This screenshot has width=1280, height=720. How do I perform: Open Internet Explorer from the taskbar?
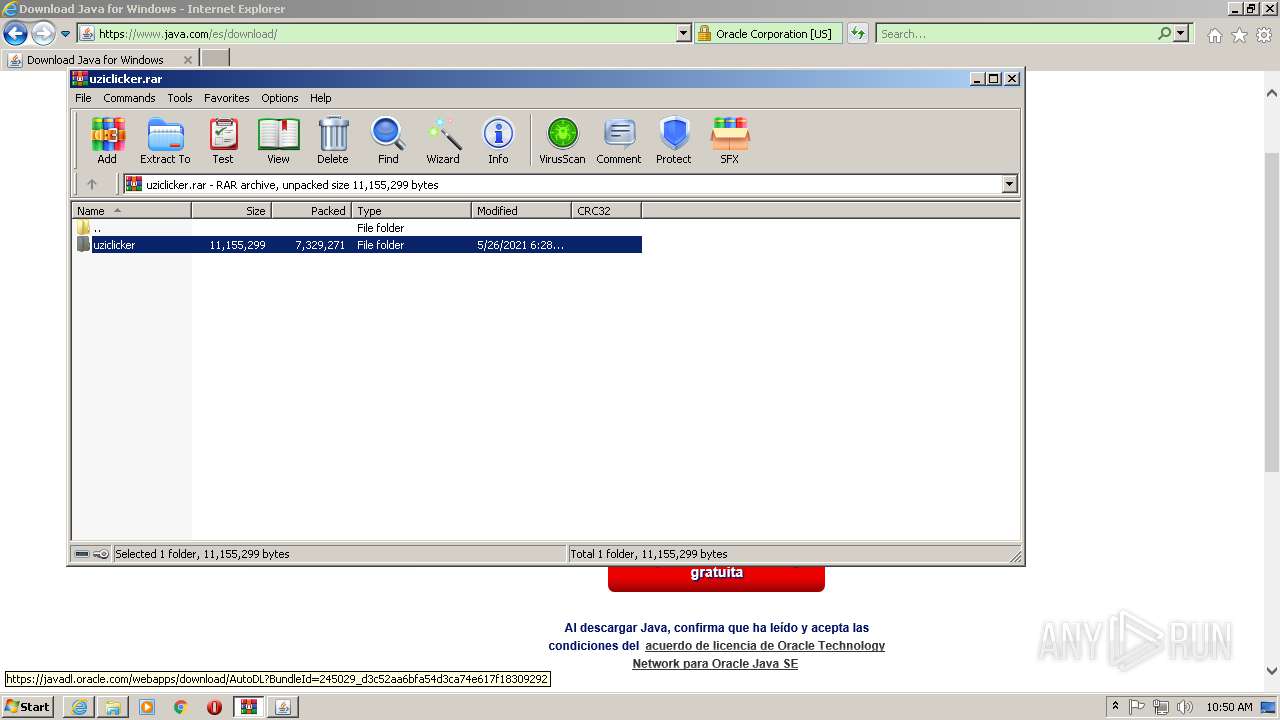pos(79,707)
